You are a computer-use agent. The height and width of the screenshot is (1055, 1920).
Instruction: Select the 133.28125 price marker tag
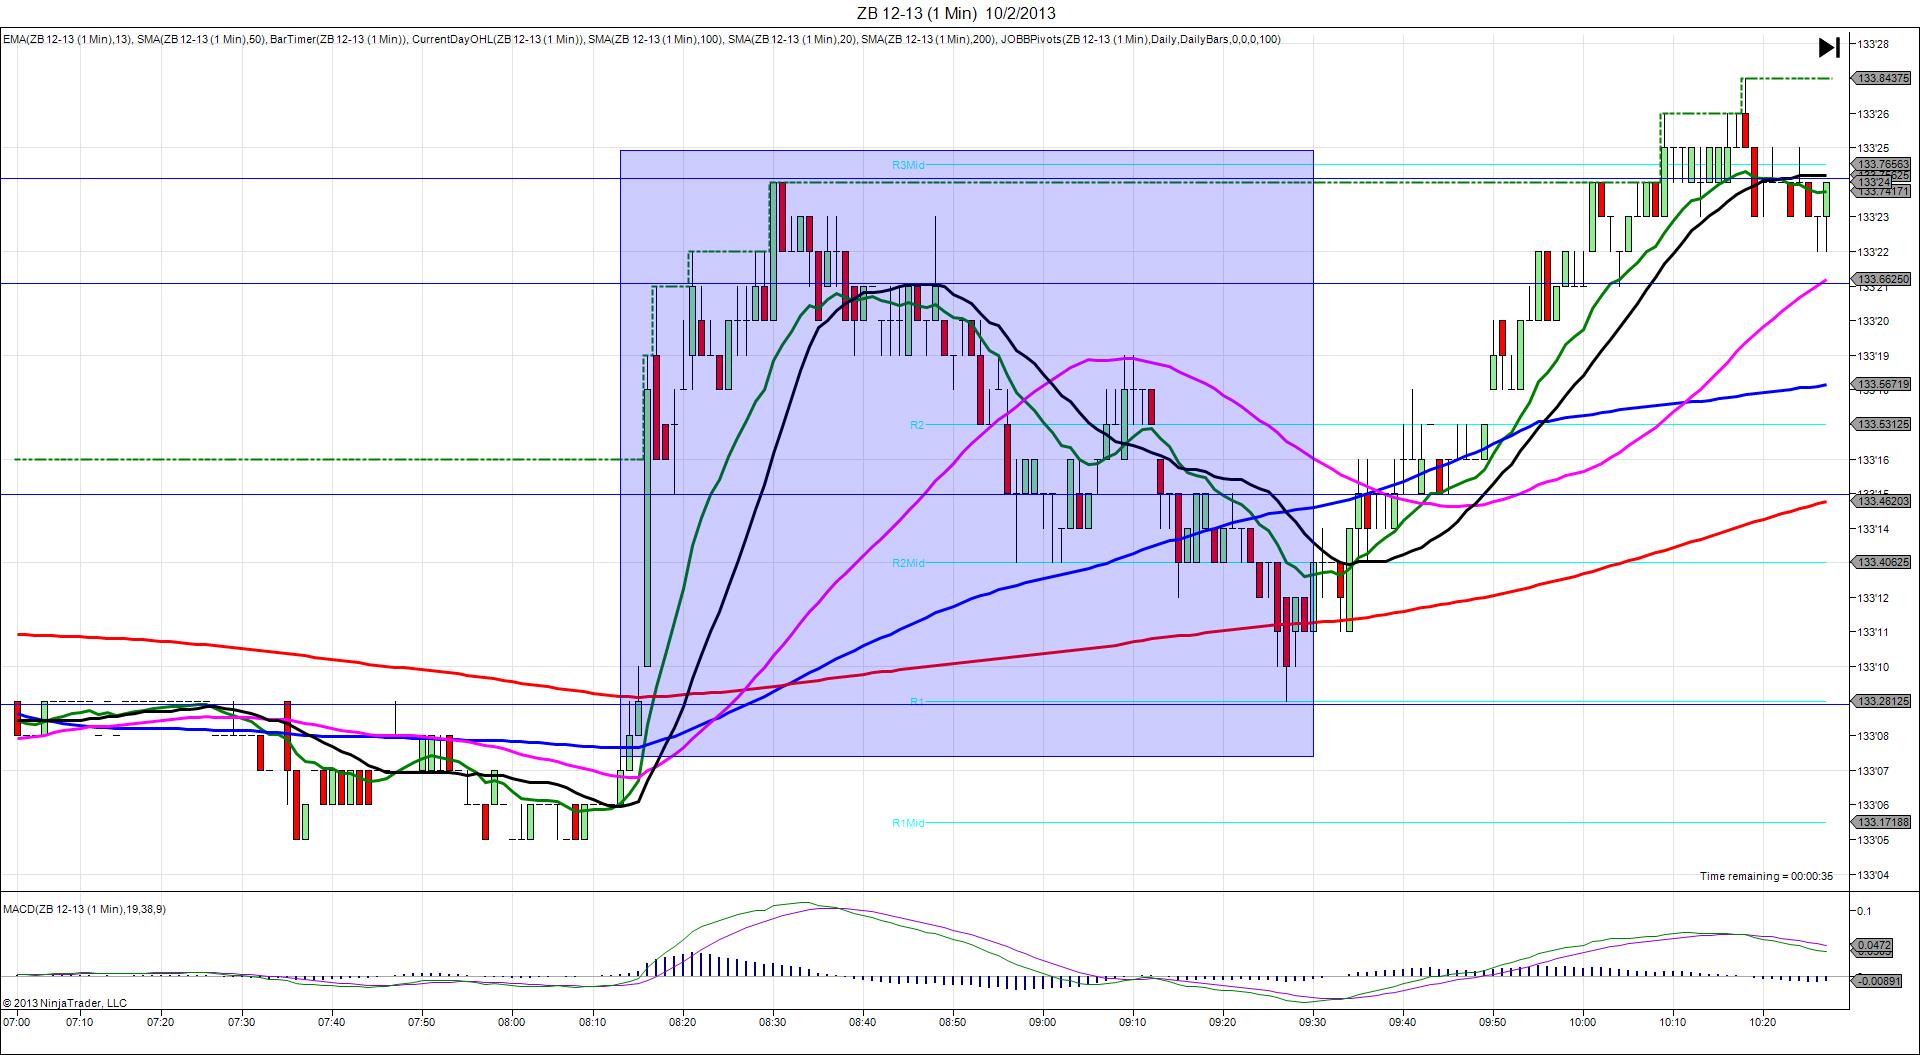(1881, 701)
